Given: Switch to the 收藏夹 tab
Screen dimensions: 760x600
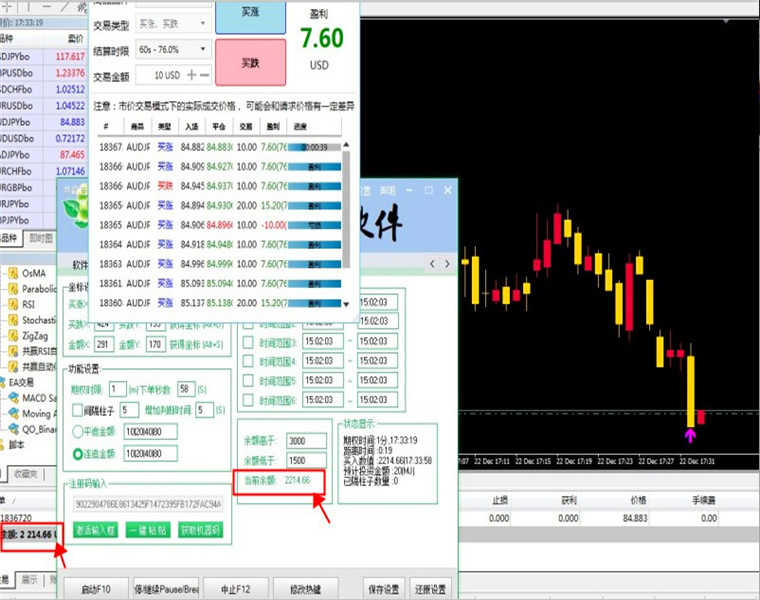Looking at the screenshot, I should (x=26, y=474).
